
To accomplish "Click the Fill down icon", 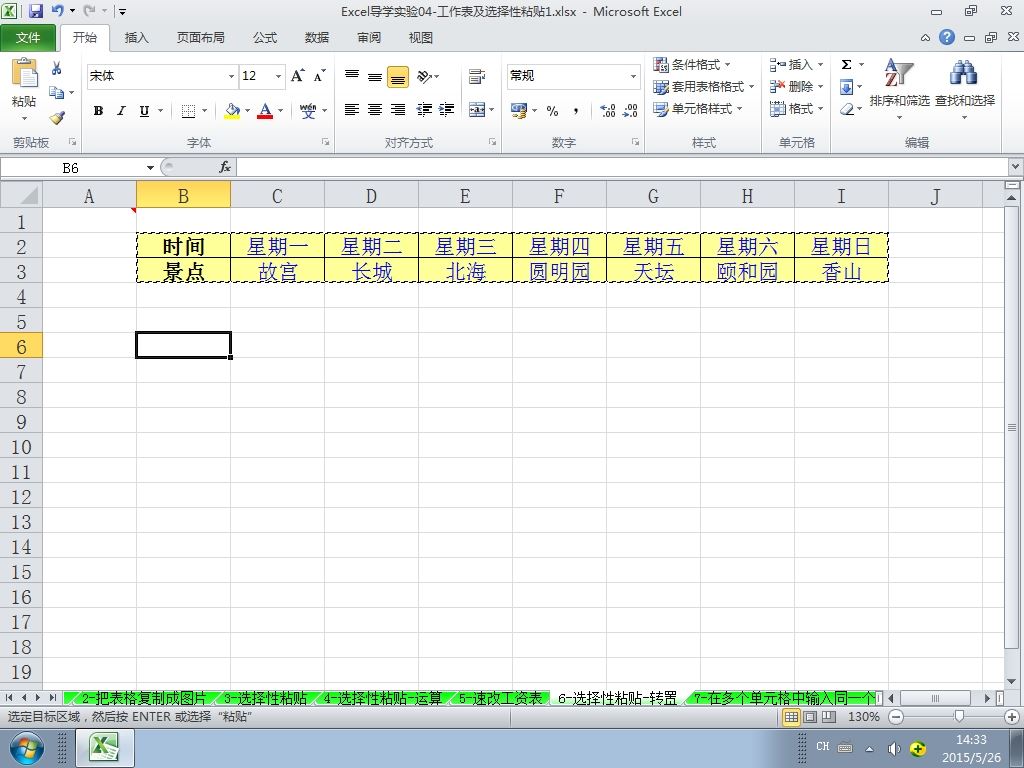I will point(846,87).
